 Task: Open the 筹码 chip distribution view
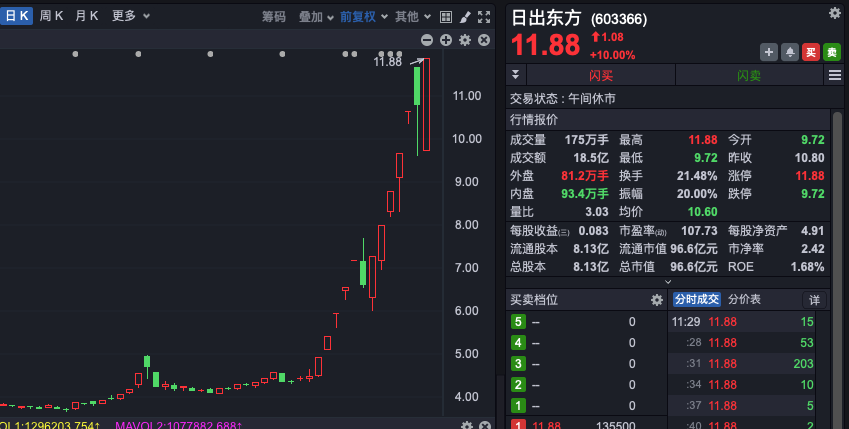[x=274, y=17]
